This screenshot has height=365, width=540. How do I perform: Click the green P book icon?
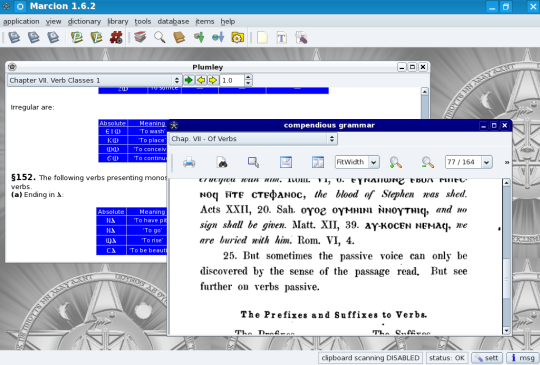[x=77, y=37]
